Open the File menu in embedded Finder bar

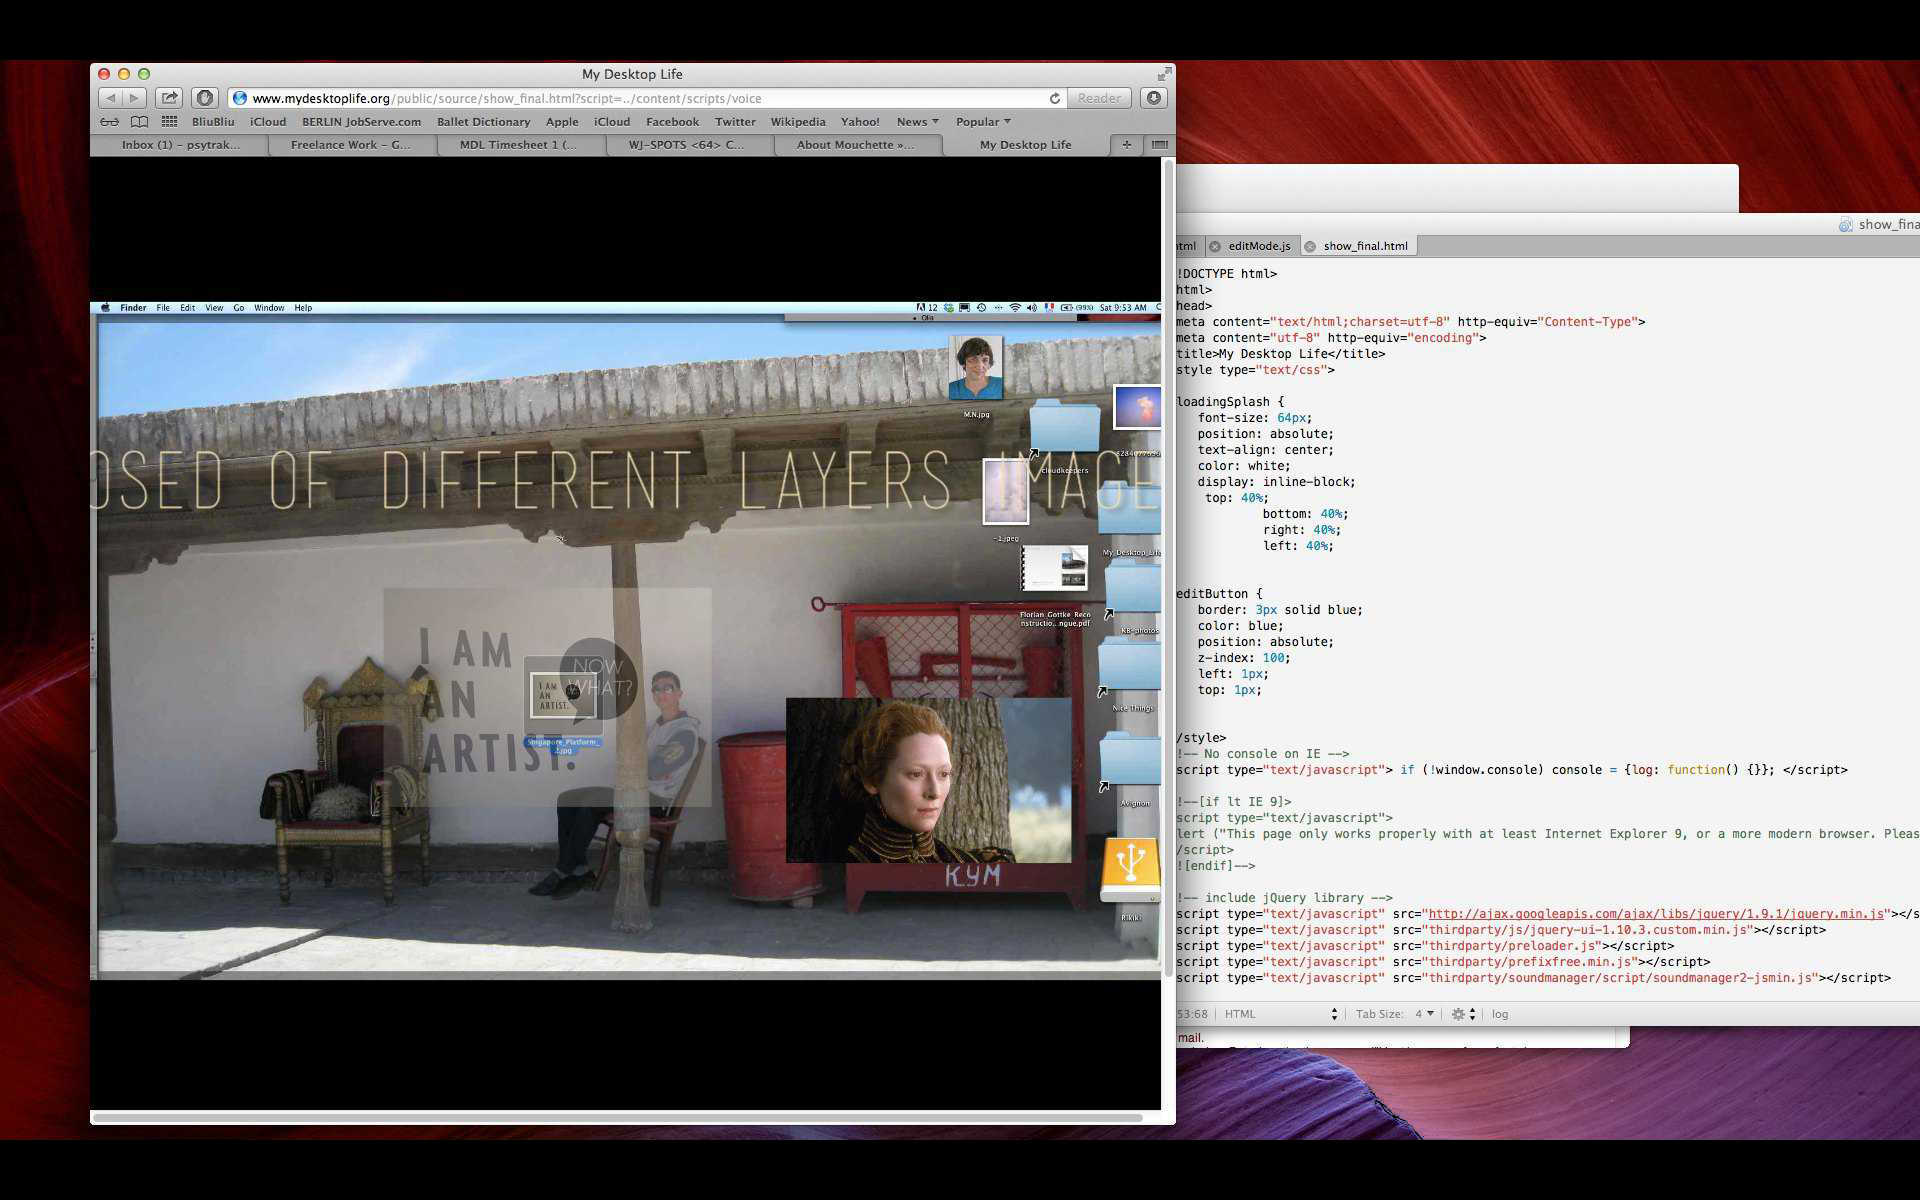(163, 308)
